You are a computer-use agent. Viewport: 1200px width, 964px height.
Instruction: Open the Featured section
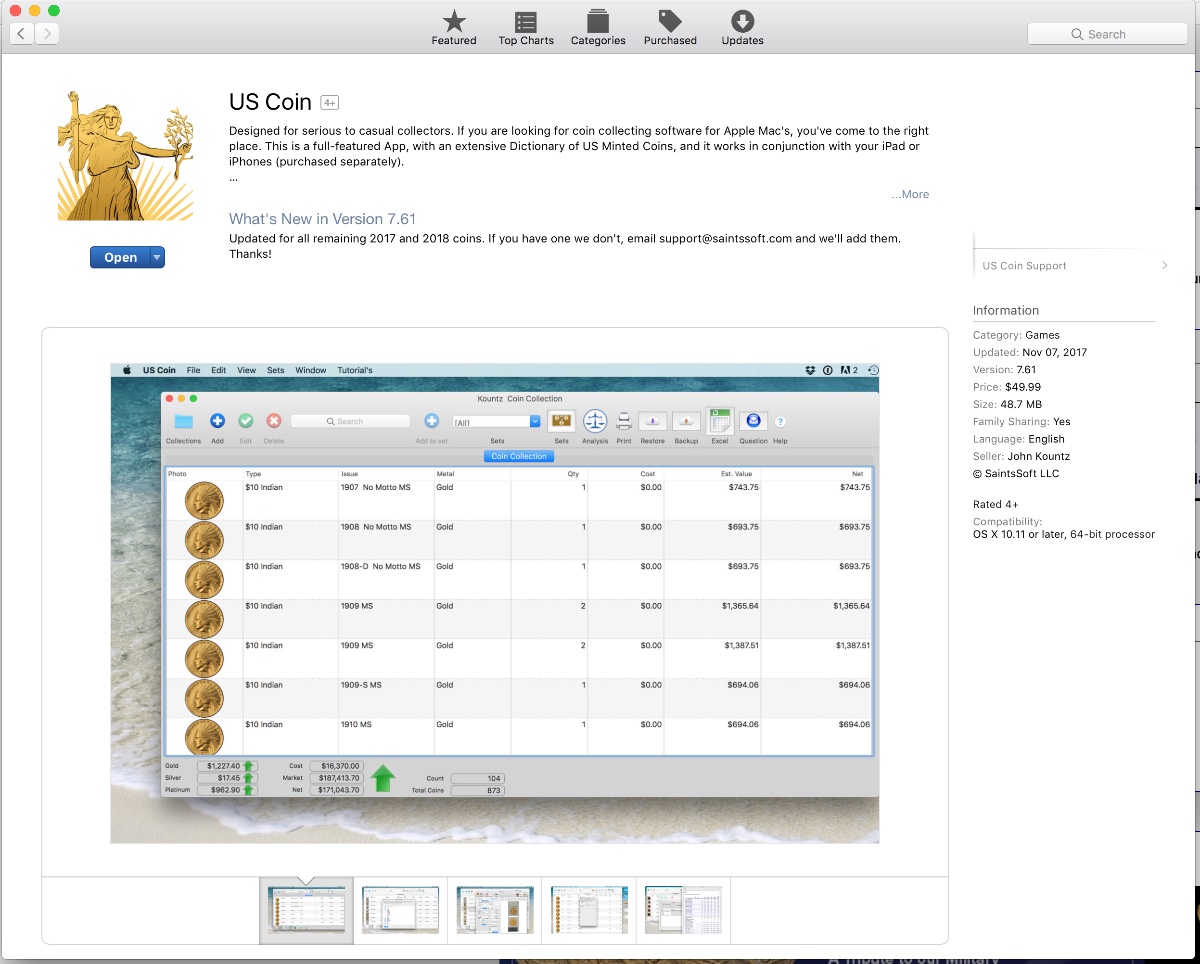point(454,27)
